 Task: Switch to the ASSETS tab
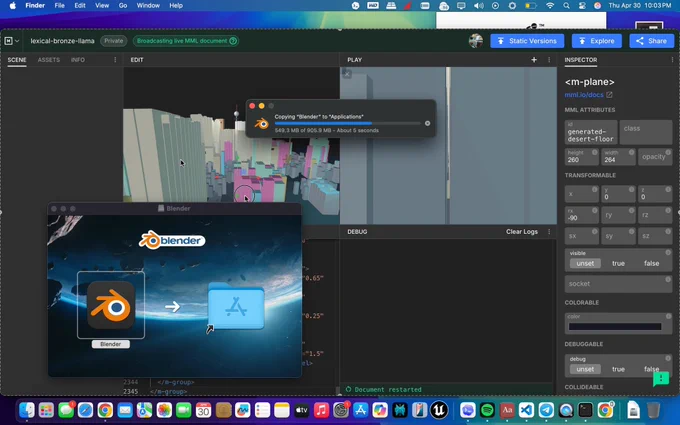[49, 60]
